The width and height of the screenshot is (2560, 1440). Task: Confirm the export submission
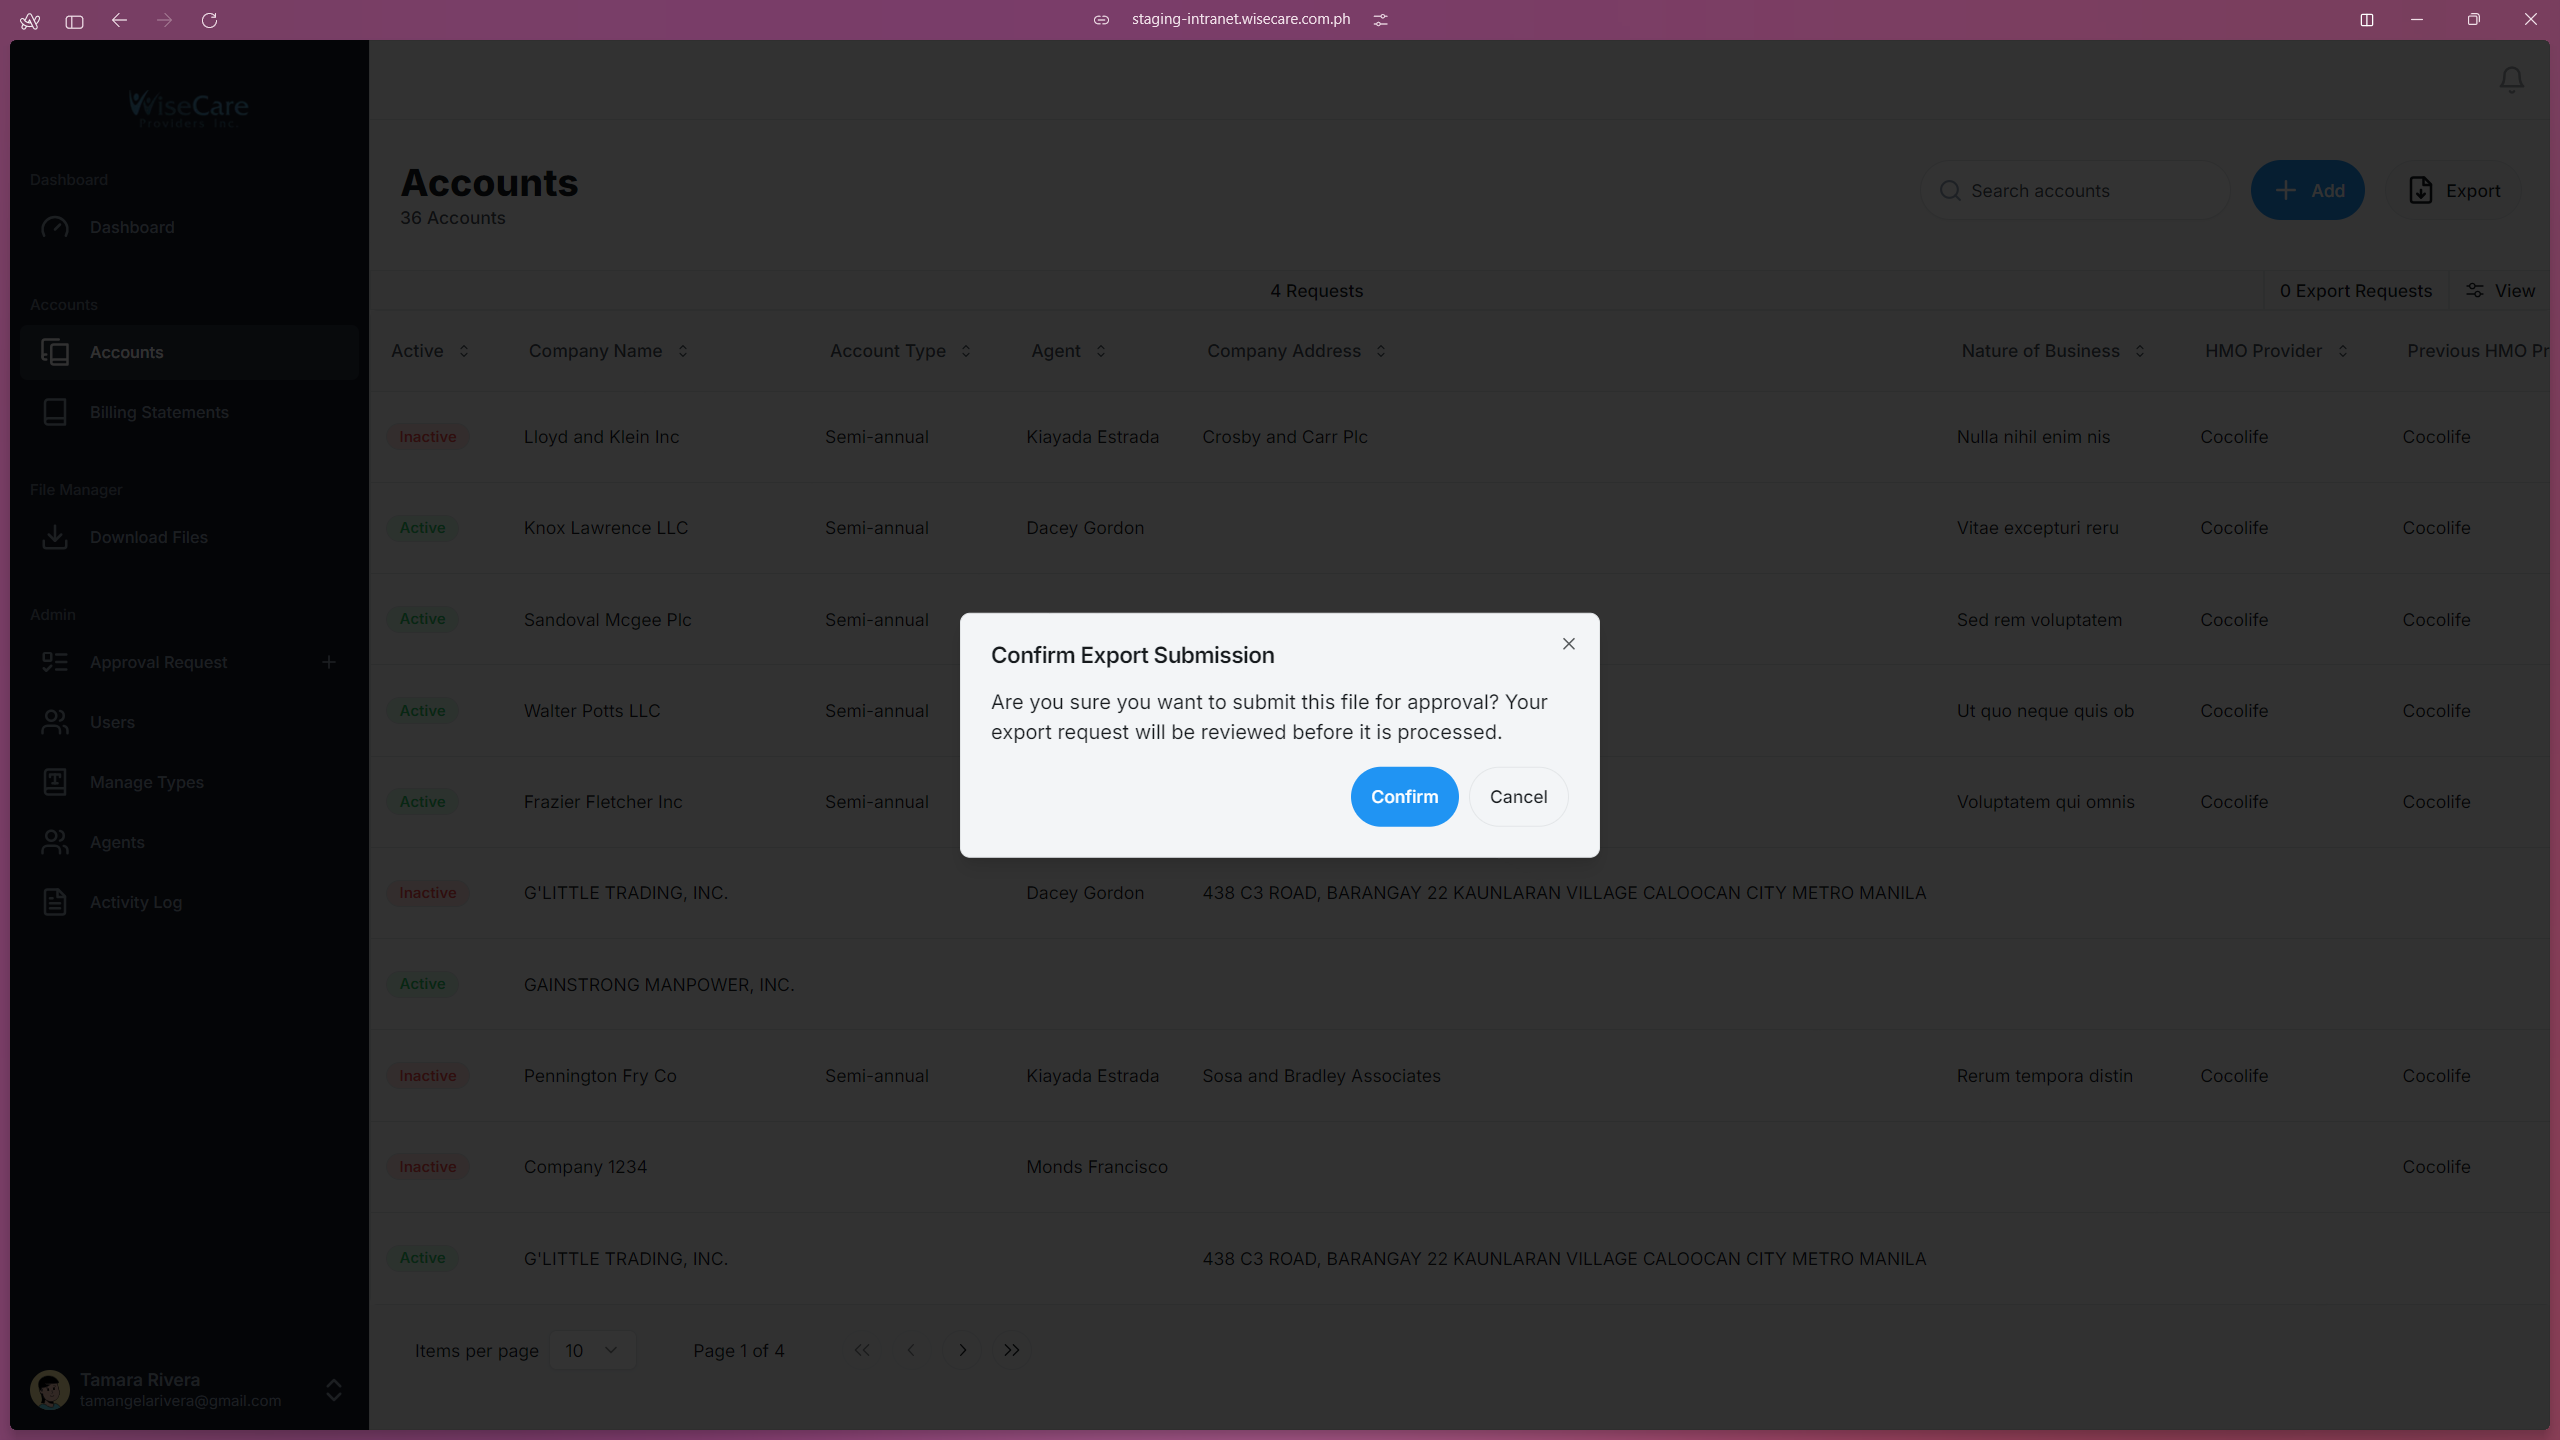(1403, 796)
